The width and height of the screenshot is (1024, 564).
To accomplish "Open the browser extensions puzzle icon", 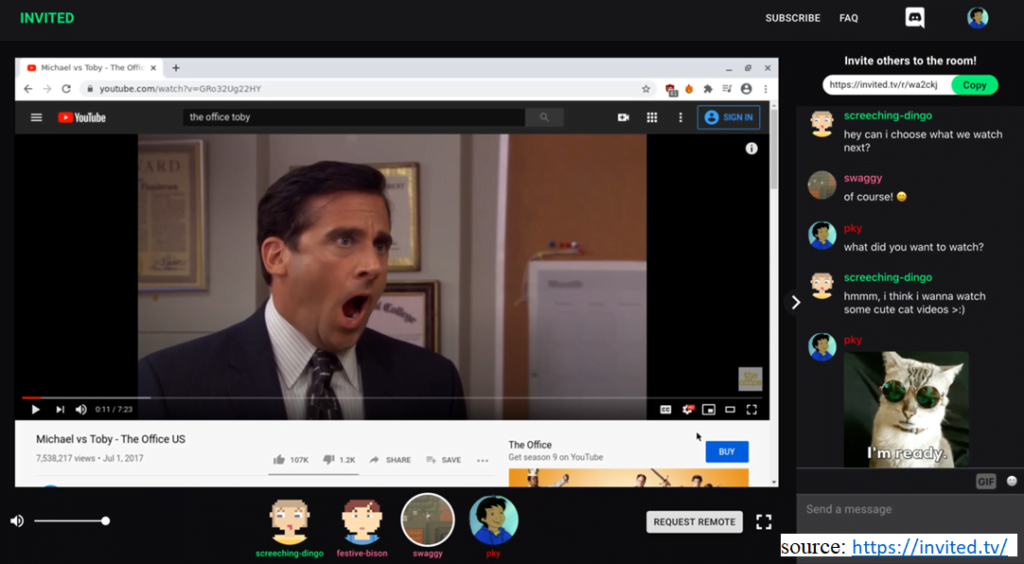I will tap(707, 89).
